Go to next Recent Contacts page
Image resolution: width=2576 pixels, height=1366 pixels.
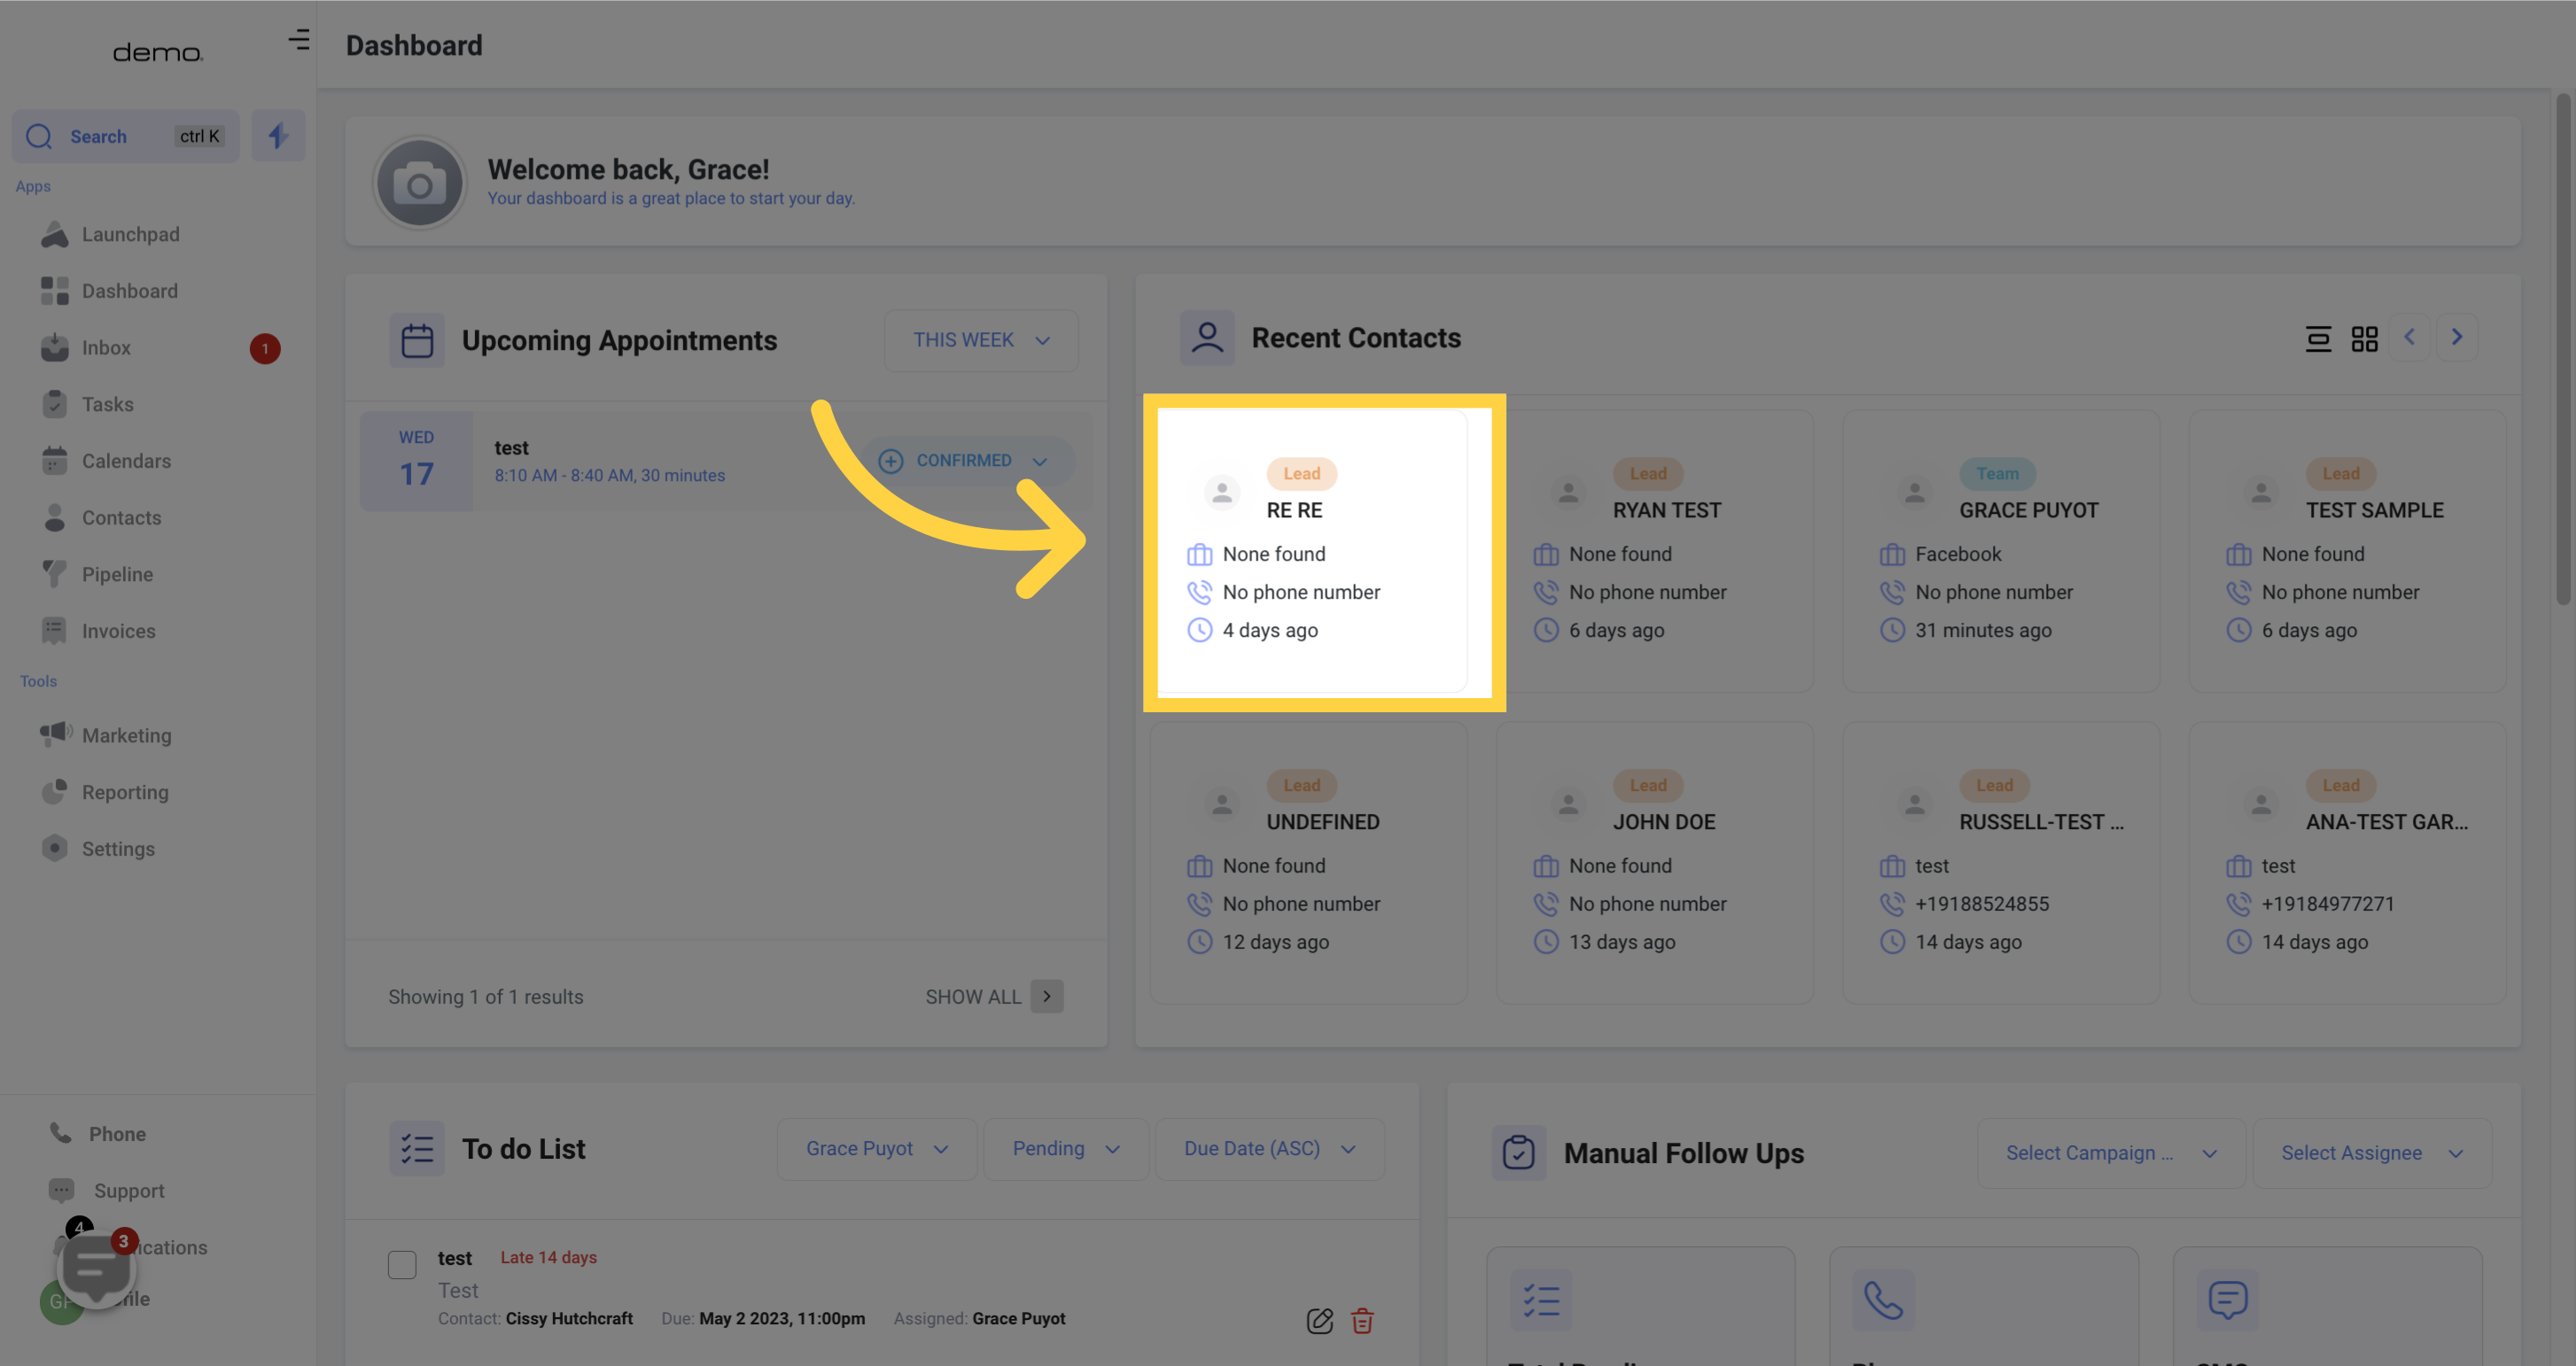(x=2457, y=338)
